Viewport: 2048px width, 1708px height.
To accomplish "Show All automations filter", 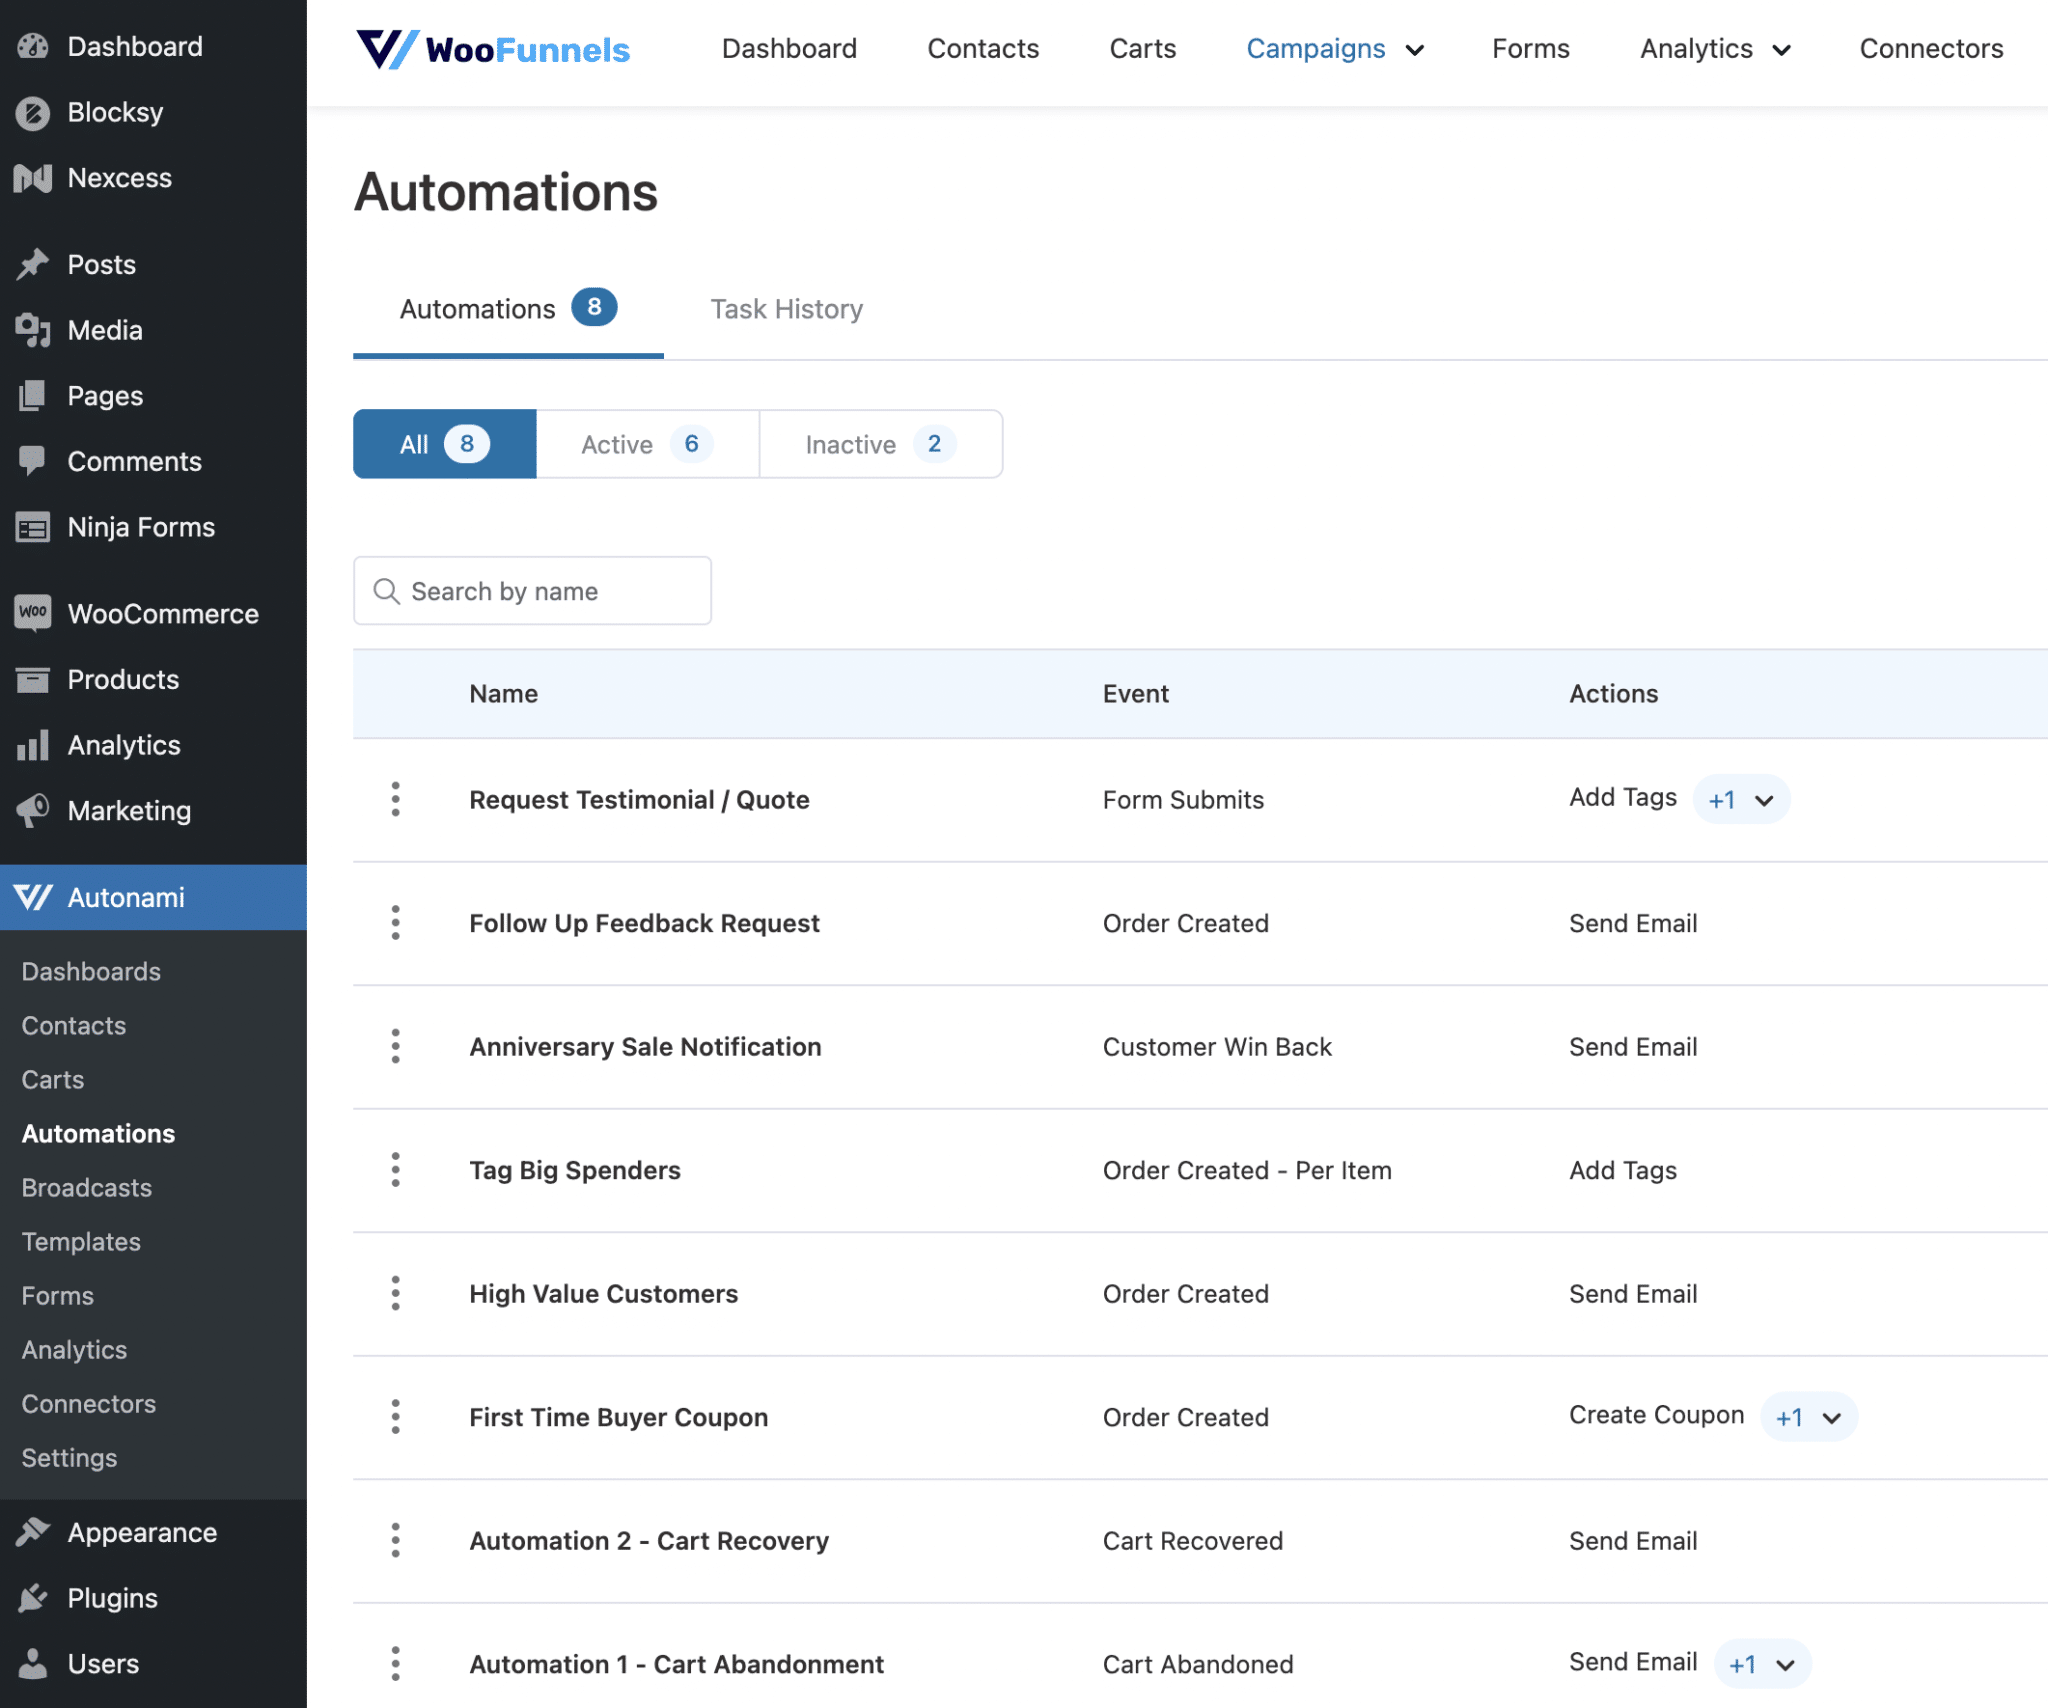I will point(444,444).
